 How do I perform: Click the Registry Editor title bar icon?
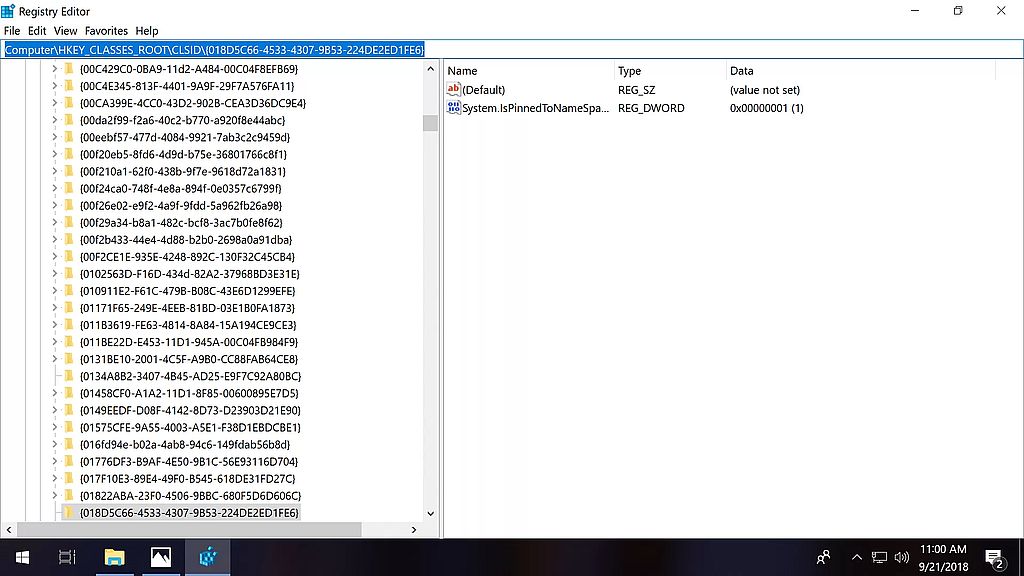(8, 11)
